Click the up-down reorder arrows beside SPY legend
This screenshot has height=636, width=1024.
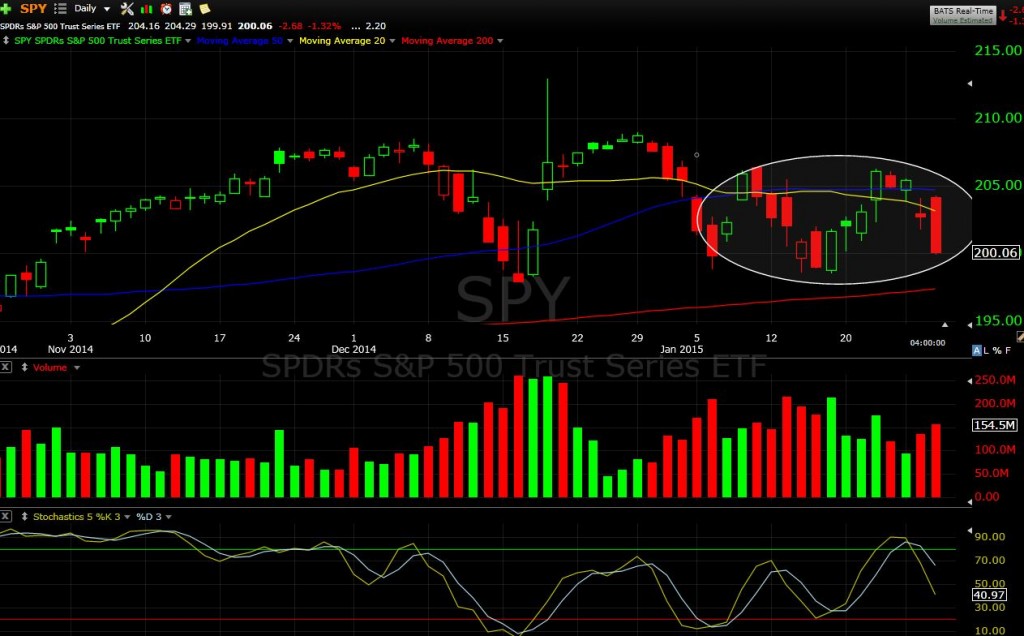6,40
